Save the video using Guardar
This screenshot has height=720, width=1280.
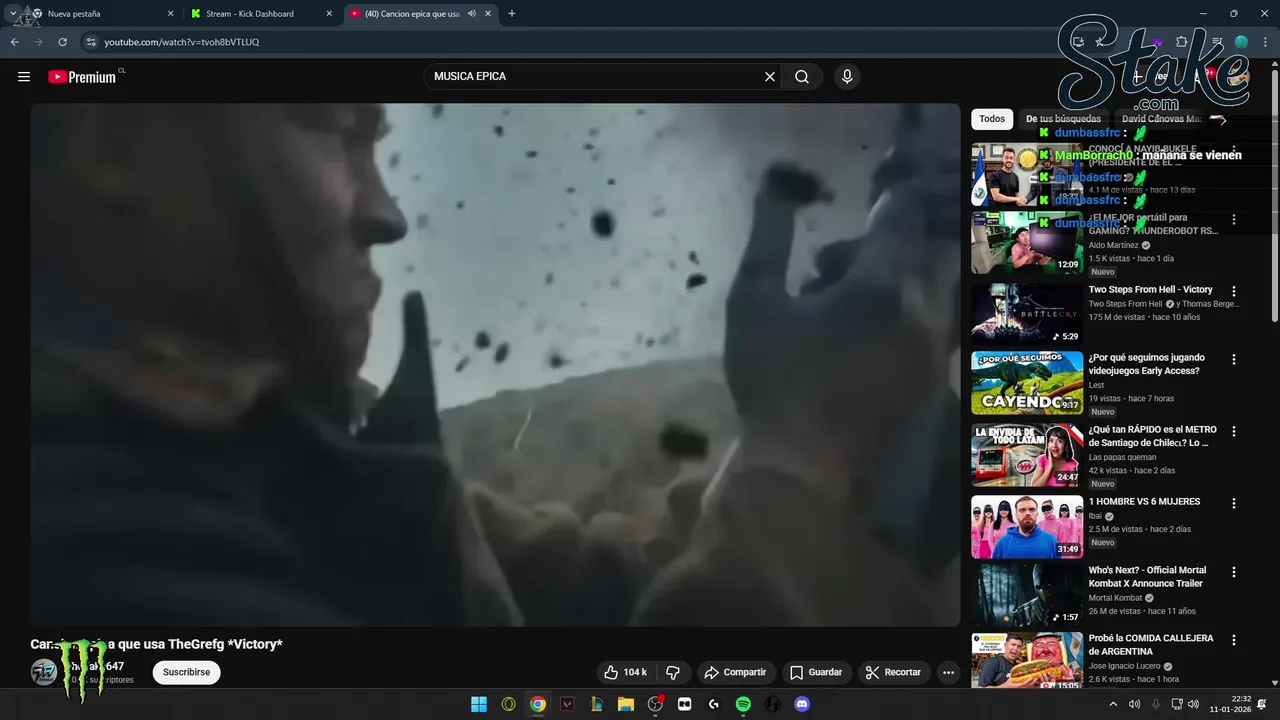(816, 673)
